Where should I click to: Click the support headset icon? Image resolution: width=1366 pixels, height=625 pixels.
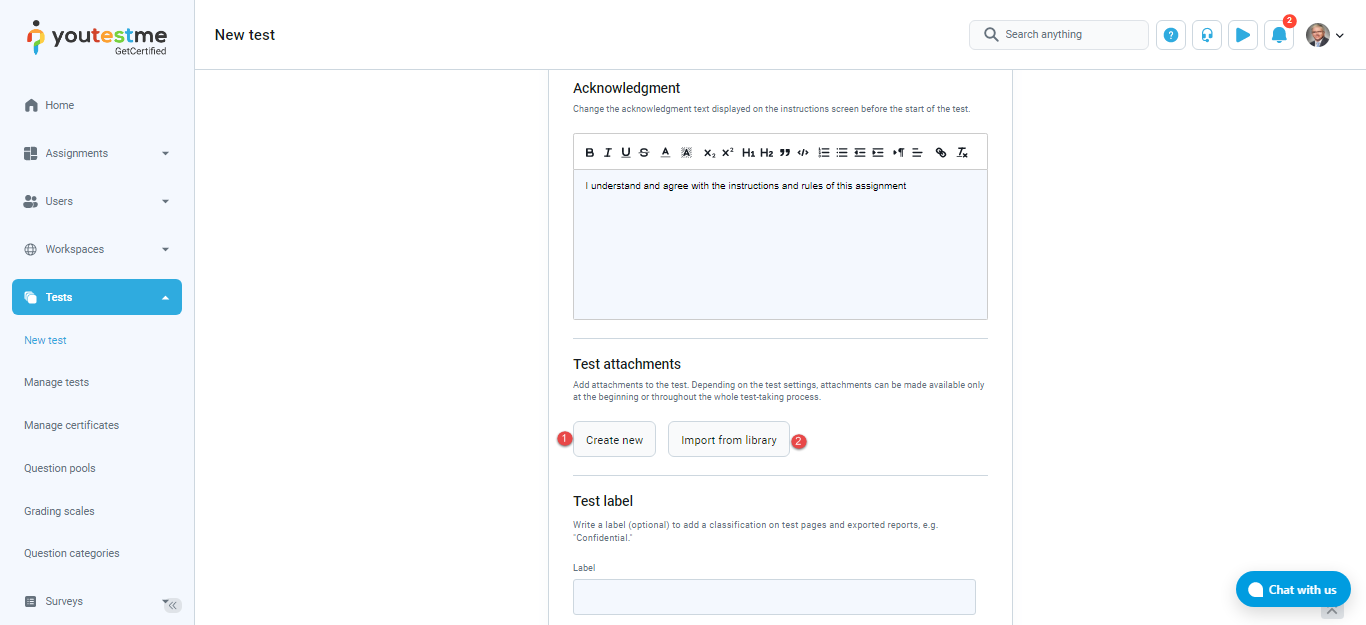[x=1207, y=35]
